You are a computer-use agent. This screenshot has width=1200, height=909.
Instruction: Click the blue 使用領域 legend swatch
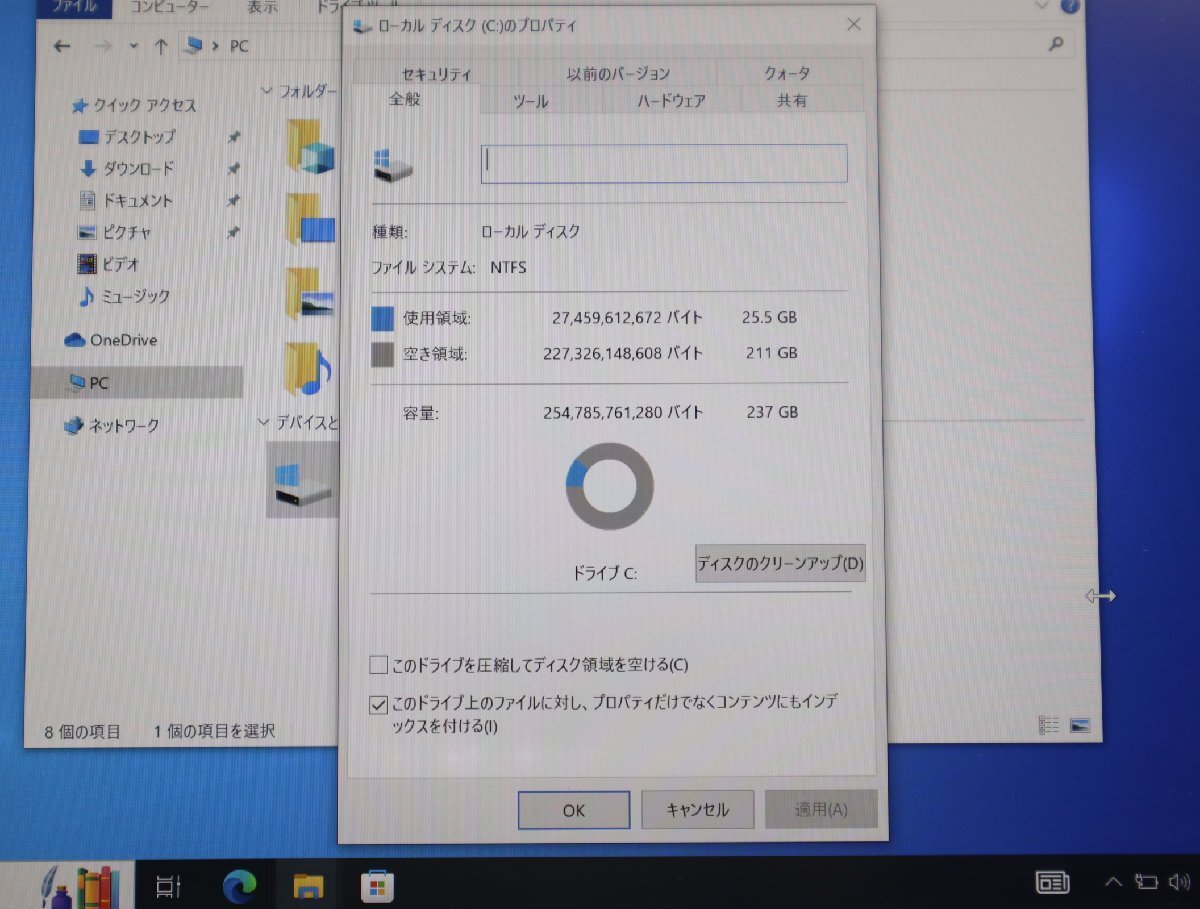click(x=381, y=317)
